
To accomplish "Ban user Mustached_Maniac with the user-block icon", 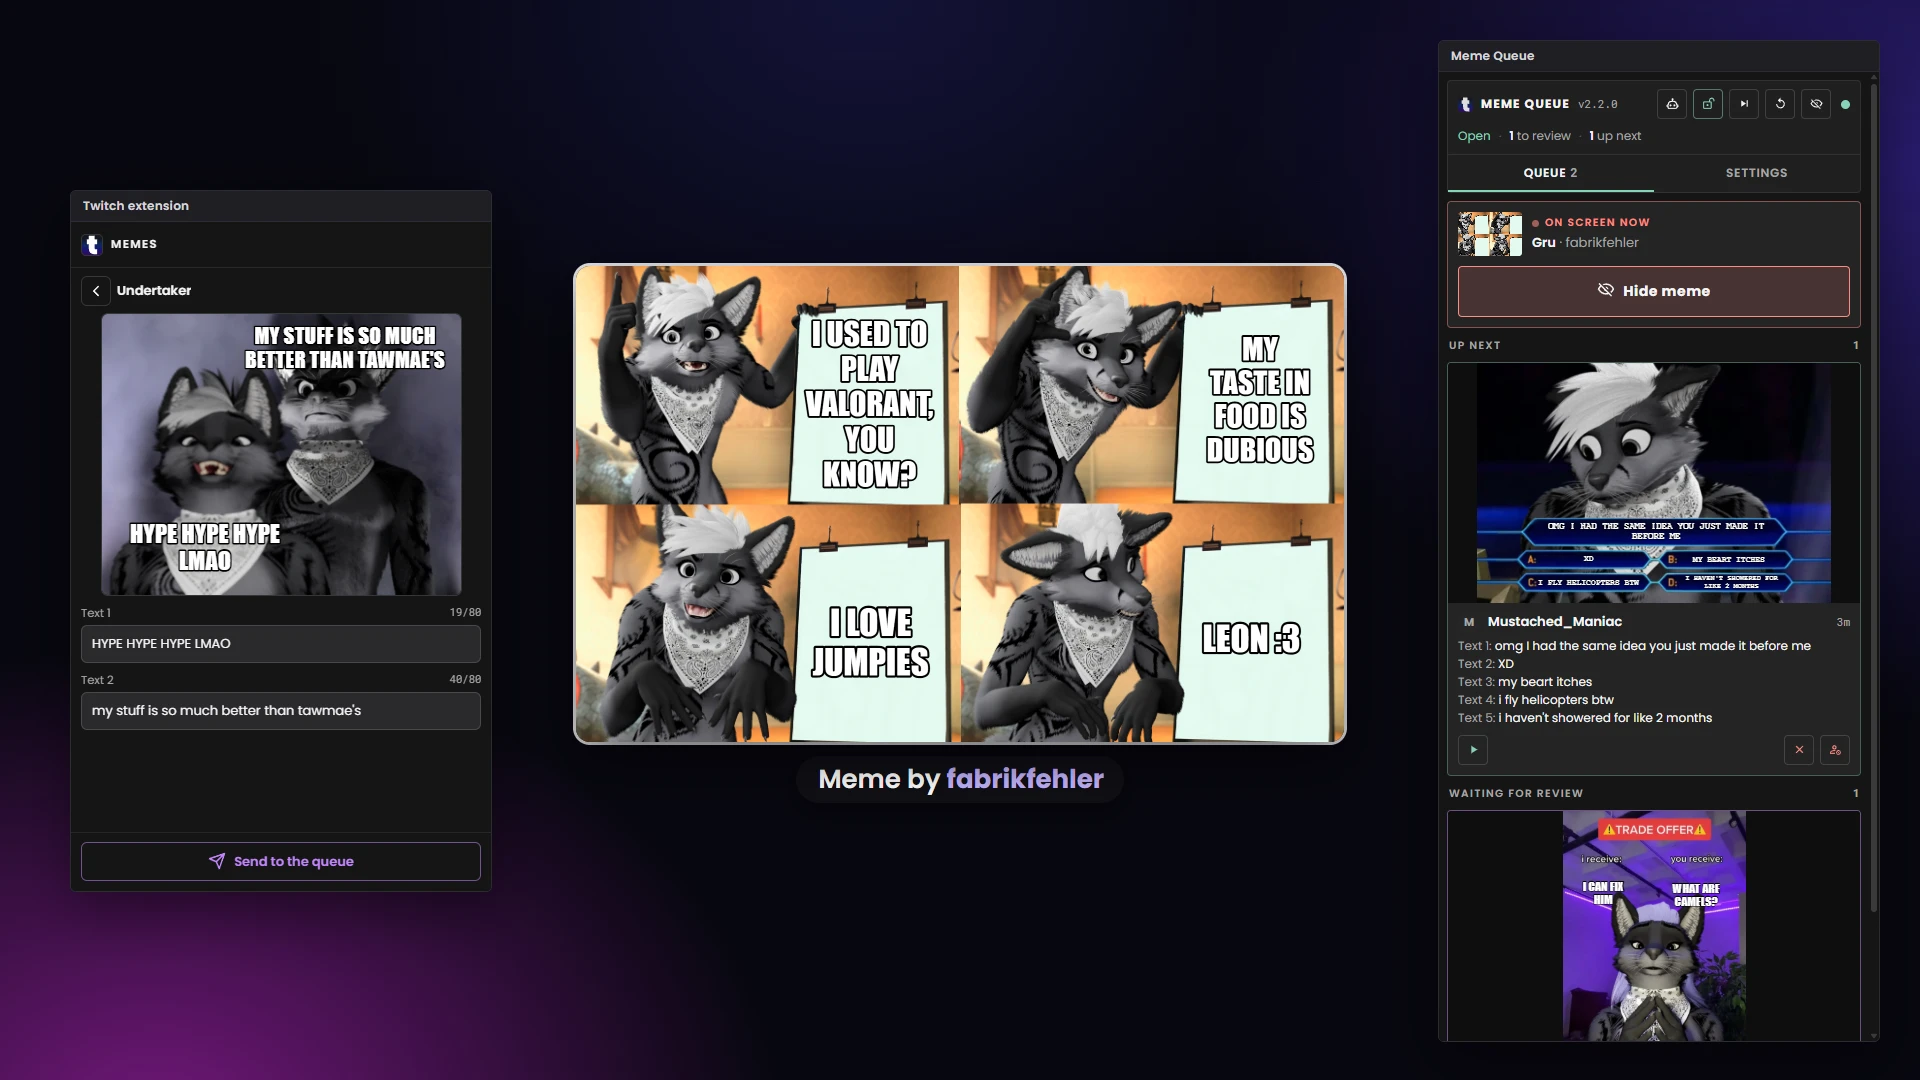I will (x=1835, y=750).
